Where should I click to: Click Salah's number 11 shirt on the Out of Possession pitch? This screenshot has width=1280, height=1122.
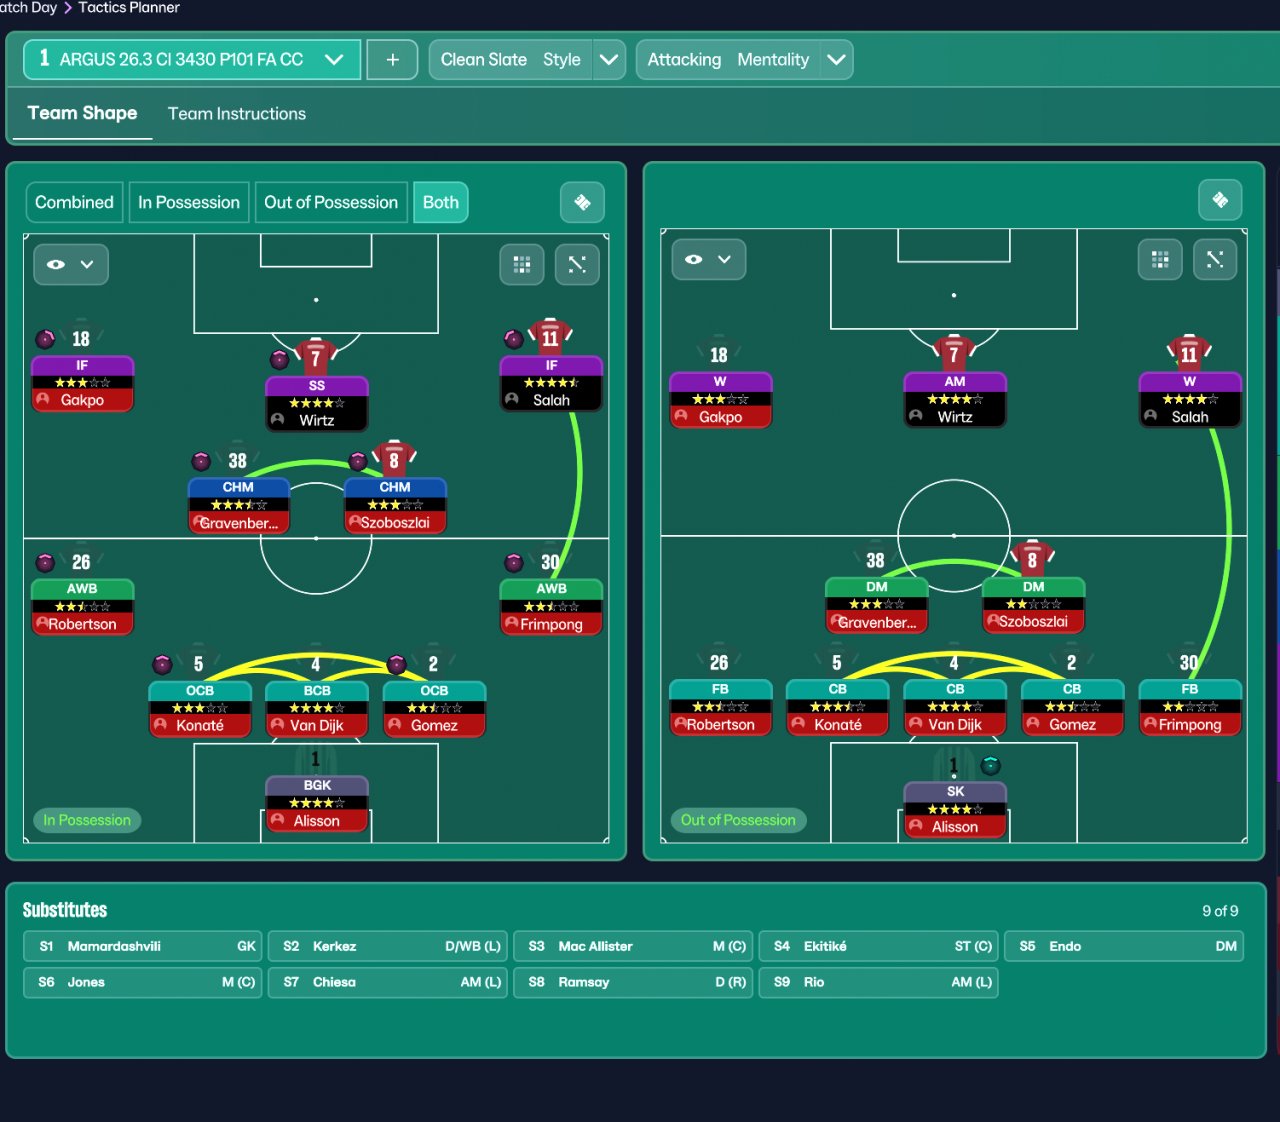tap(1189, 352)
